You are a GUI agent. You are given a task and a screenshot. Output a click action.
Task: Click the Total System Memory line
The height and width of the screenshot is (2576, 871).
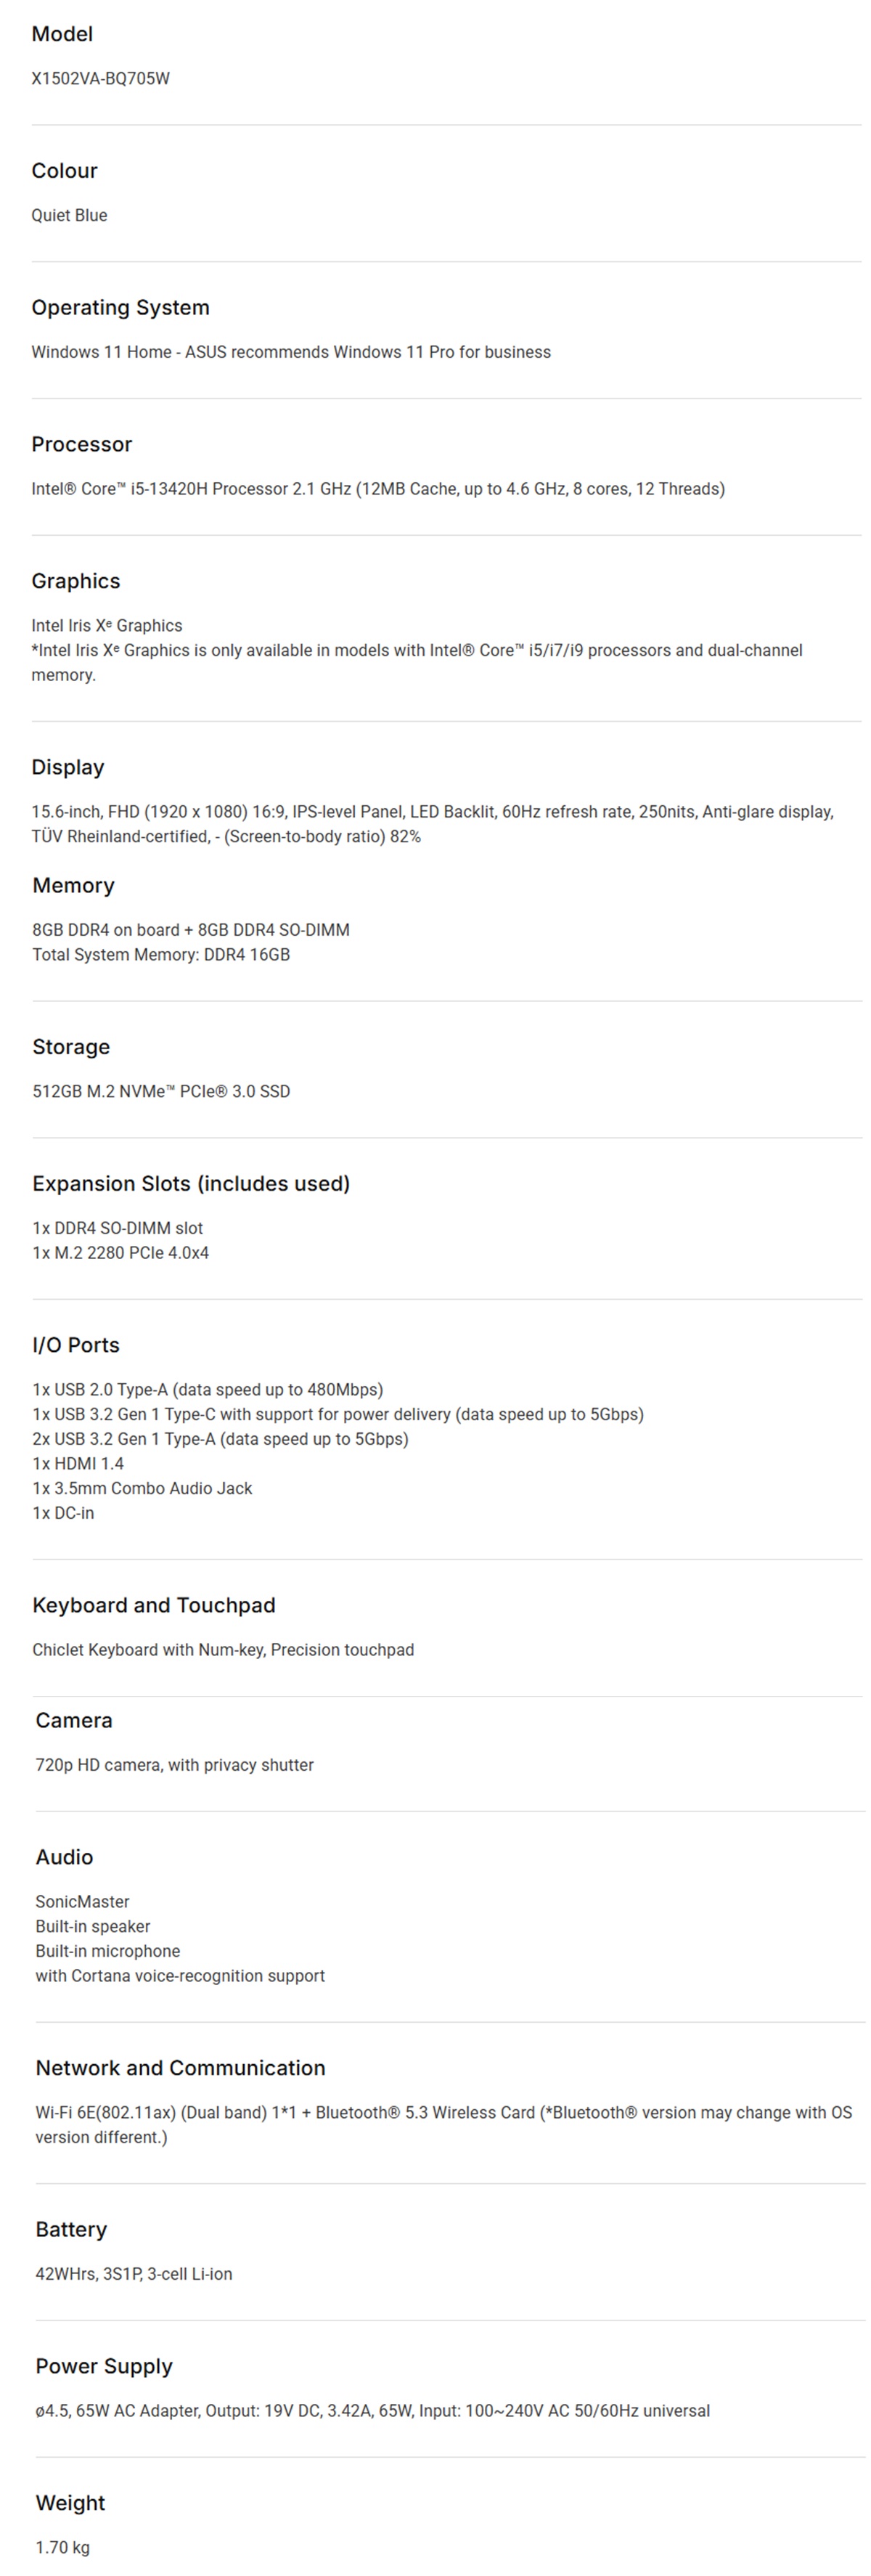tap(161, 955)
